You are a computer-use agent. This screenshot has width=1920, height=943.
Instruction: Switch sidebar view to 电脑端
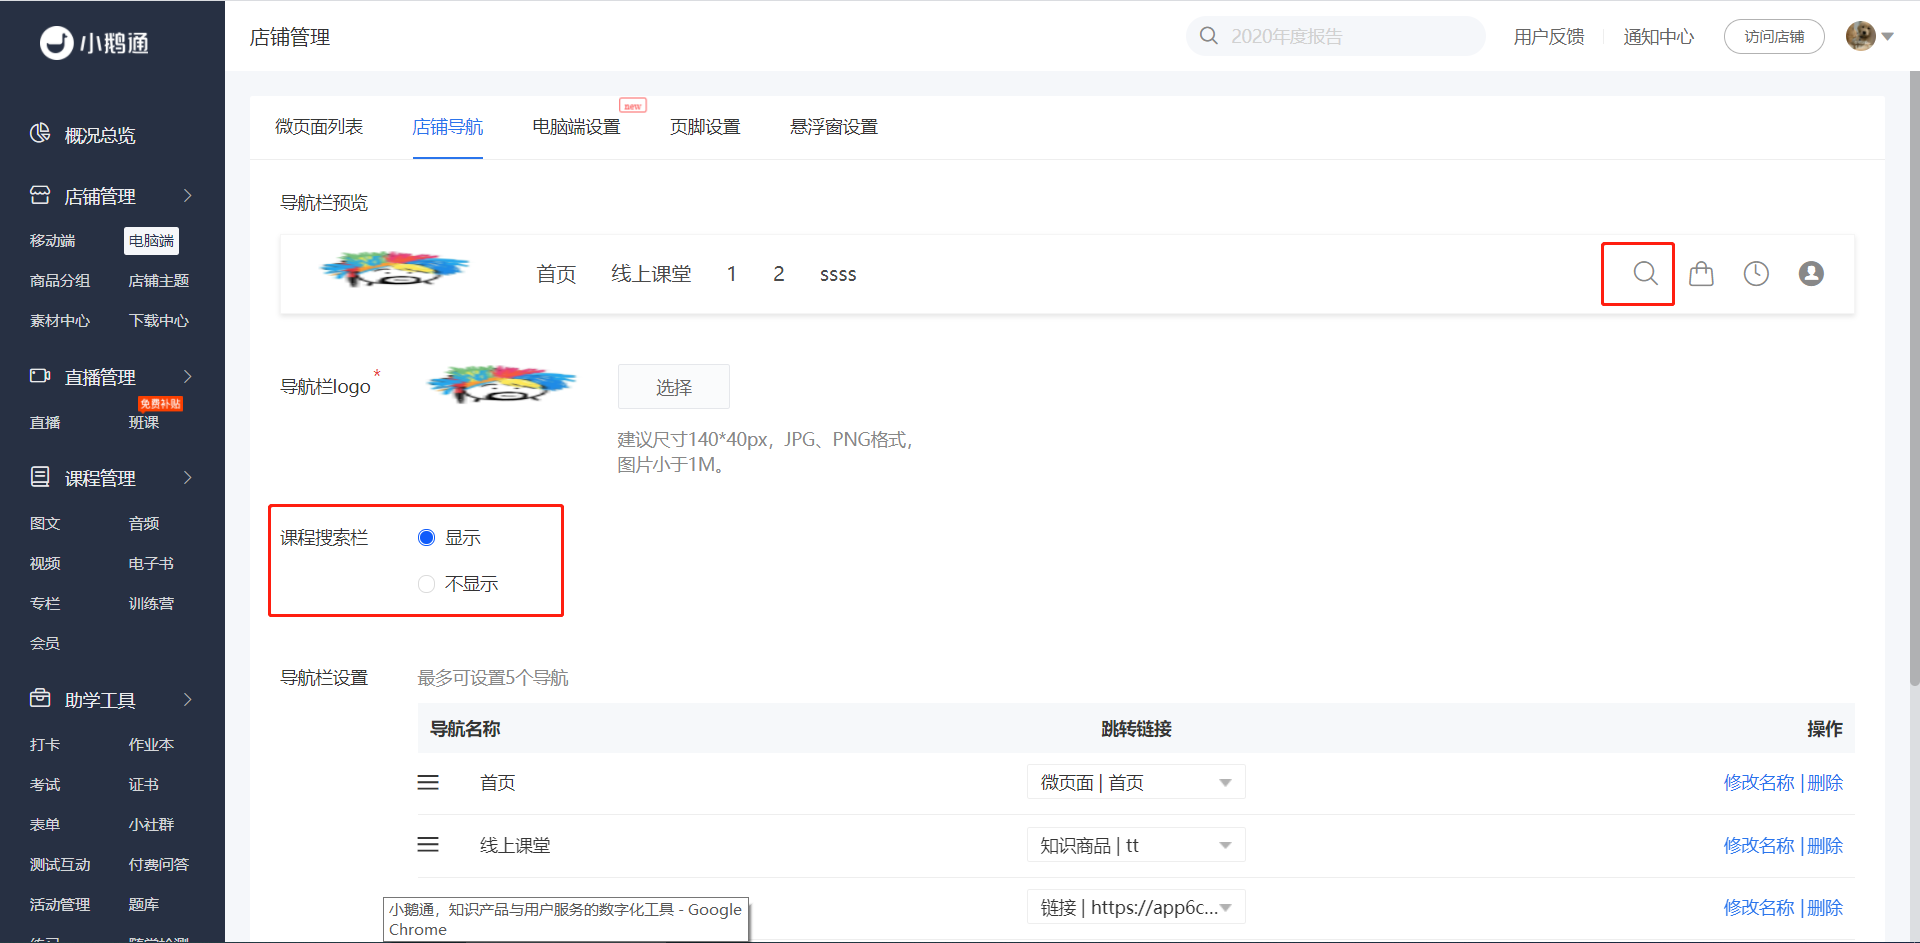point(151,241)
